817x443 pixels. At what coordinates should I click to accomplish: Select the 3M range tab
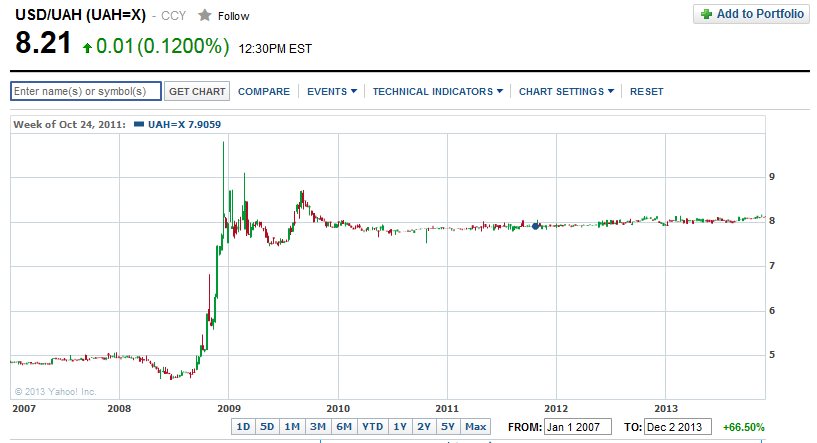tap(318, 426)
